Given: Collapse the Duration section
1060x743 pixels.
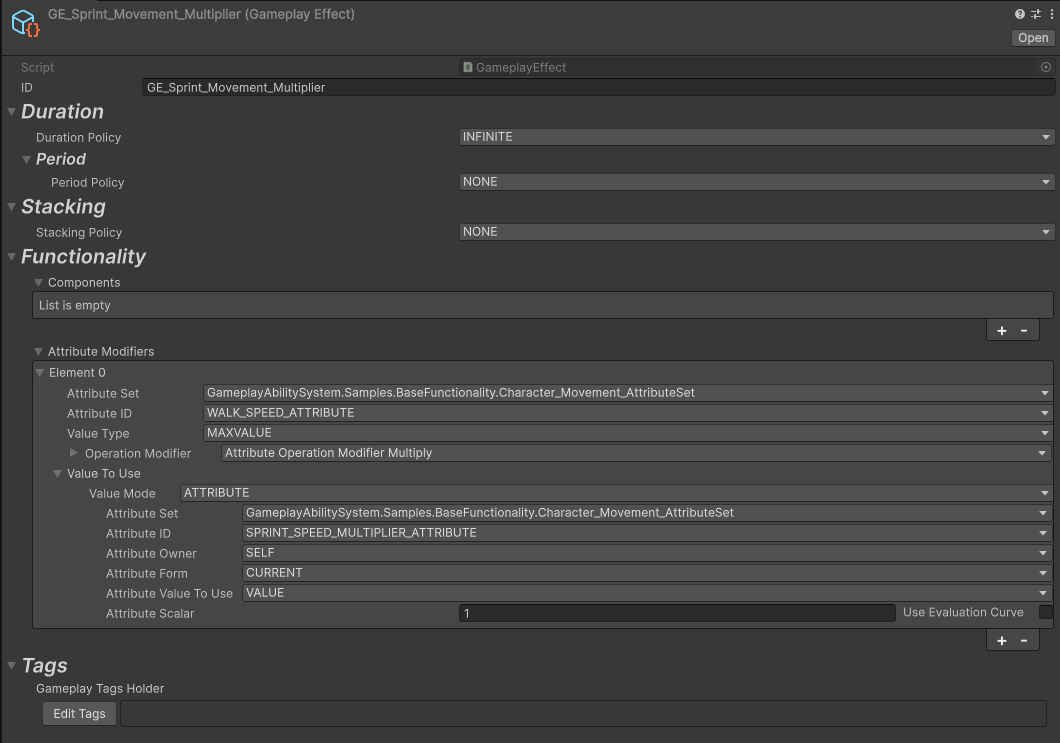Looking at the screenshot, I should 11,112.
